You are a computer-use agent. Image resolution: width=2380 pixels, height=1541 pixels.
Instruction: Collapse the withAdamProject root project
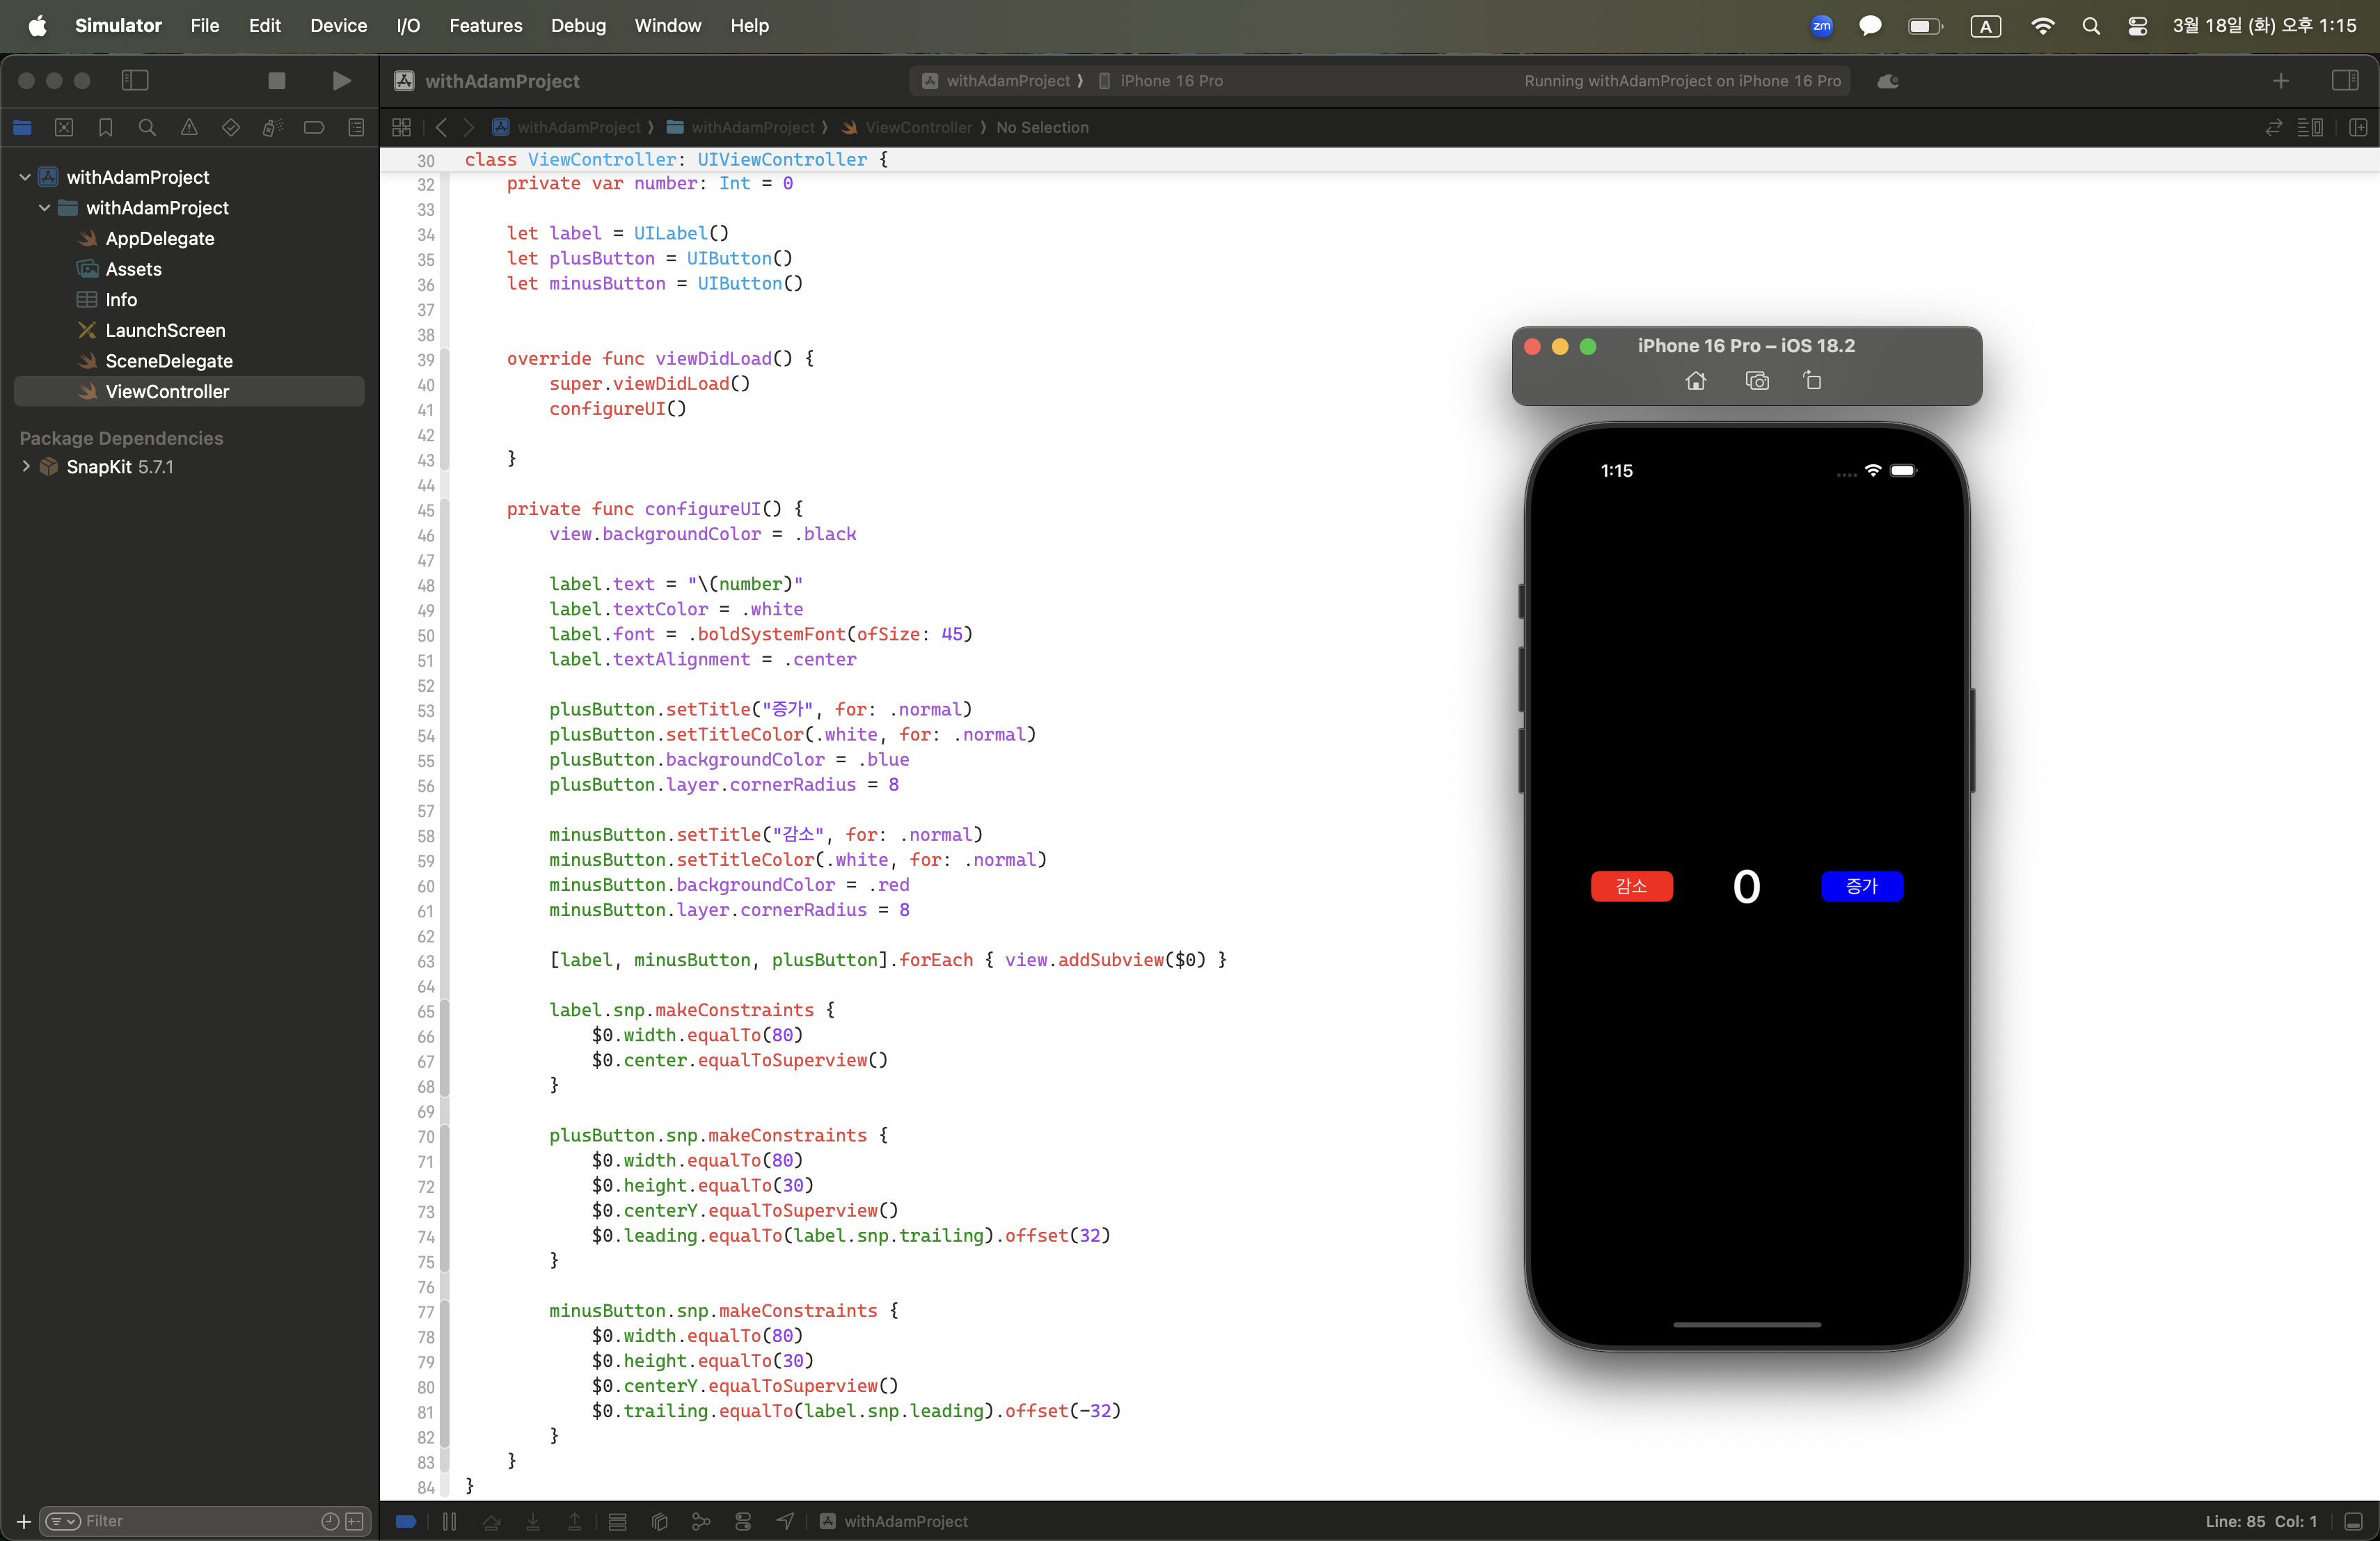pos(25,177)
